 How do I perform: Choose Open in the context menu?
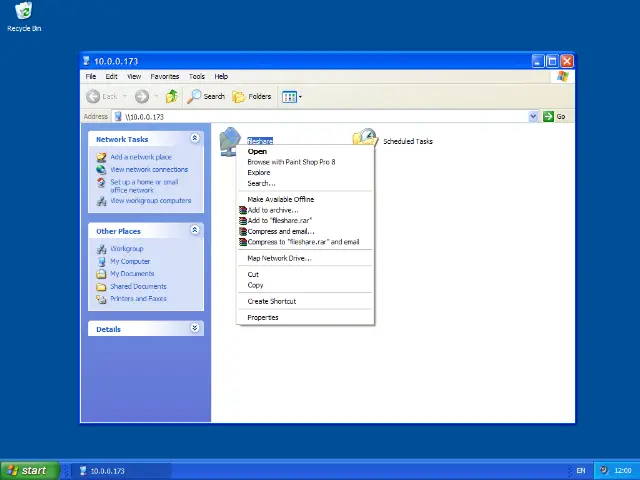[305, 151]
